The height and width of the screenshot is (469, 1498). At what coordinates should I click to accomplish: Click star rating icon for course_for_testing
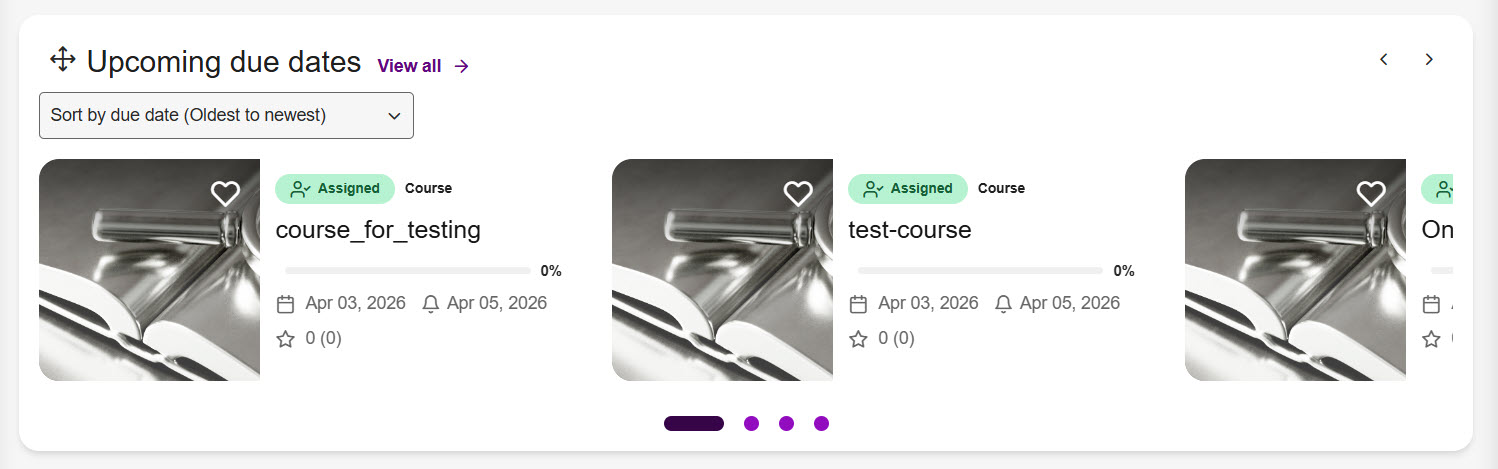tap(286, 339)
